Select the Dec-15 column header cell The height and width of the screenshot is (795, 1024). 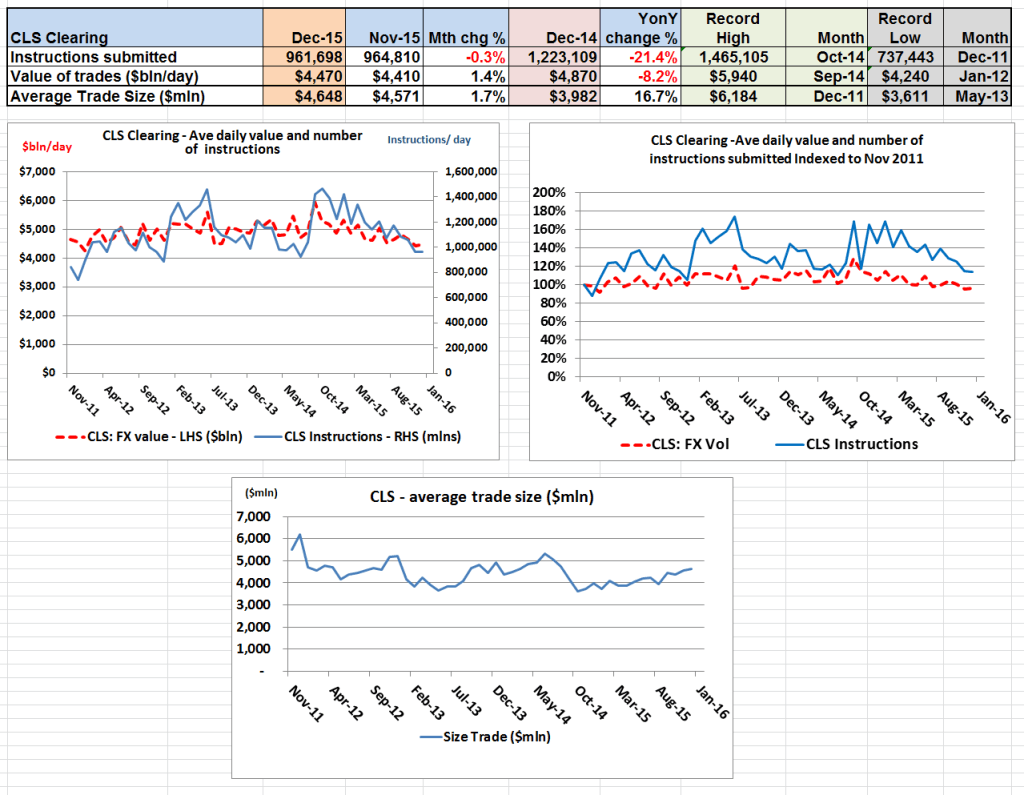[x=304, y=28]
